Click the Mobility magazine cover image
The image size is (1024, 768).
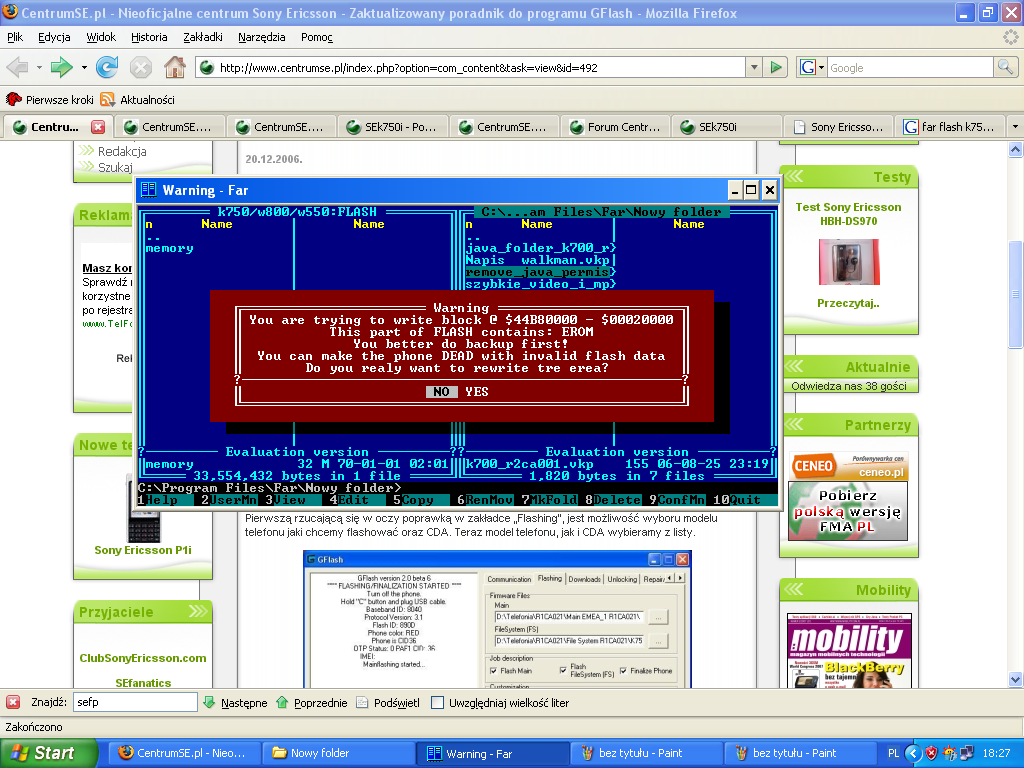[x=849, y=650]
